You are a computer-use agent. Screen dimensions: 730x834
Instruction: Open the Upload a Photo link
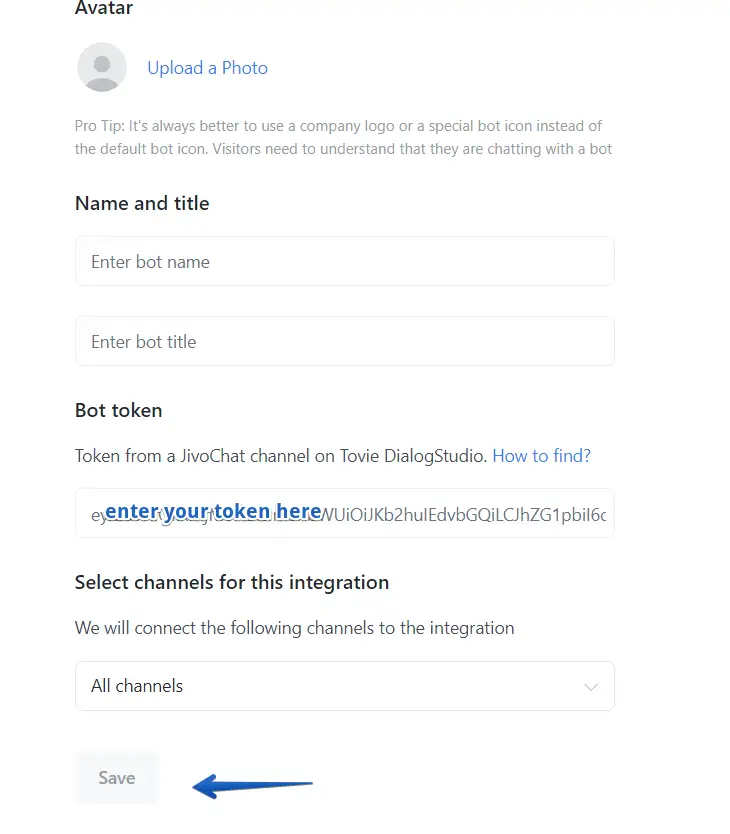coord(207,68)
